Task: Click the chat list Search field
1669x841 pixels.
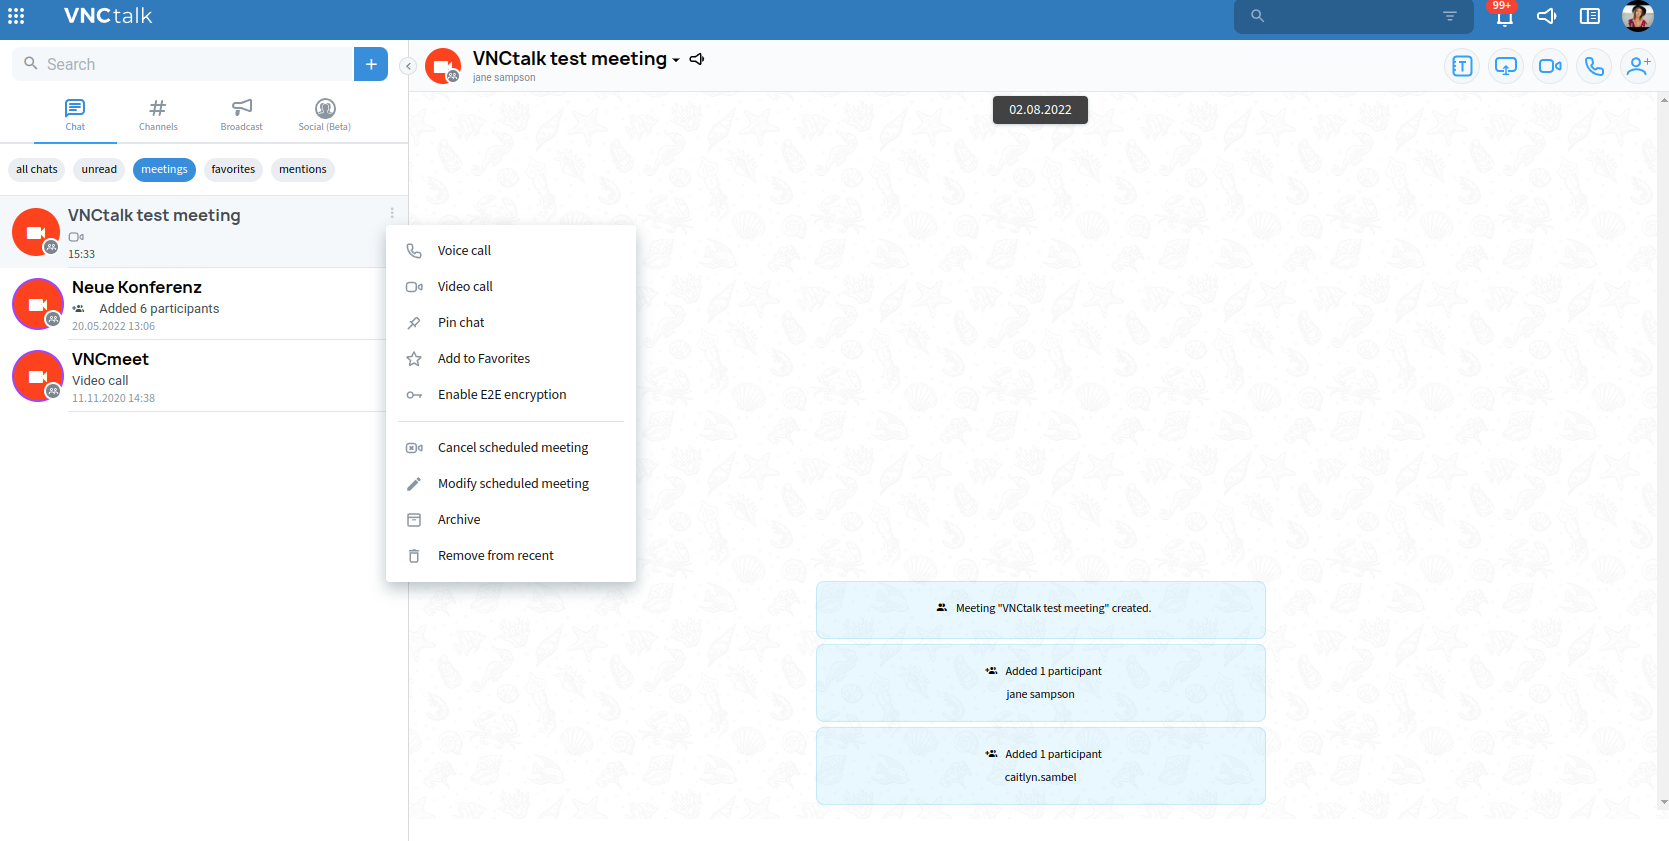Action: (x=183, y=64)
